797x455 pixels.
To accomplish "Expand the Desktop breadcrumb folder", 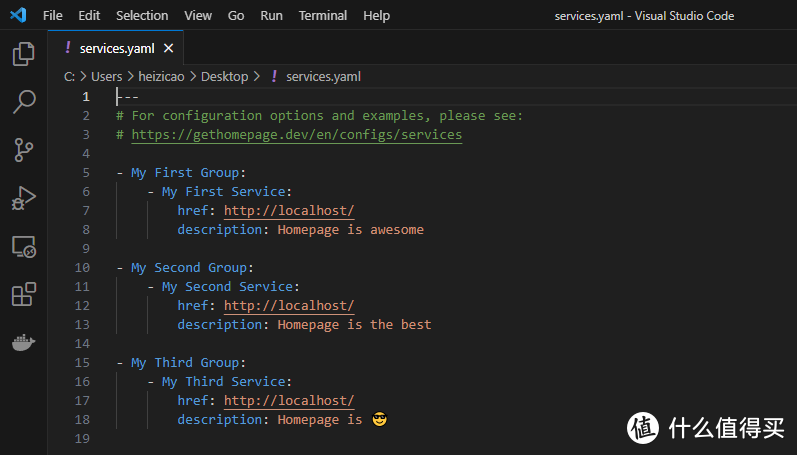I will [x=224, y=76].
